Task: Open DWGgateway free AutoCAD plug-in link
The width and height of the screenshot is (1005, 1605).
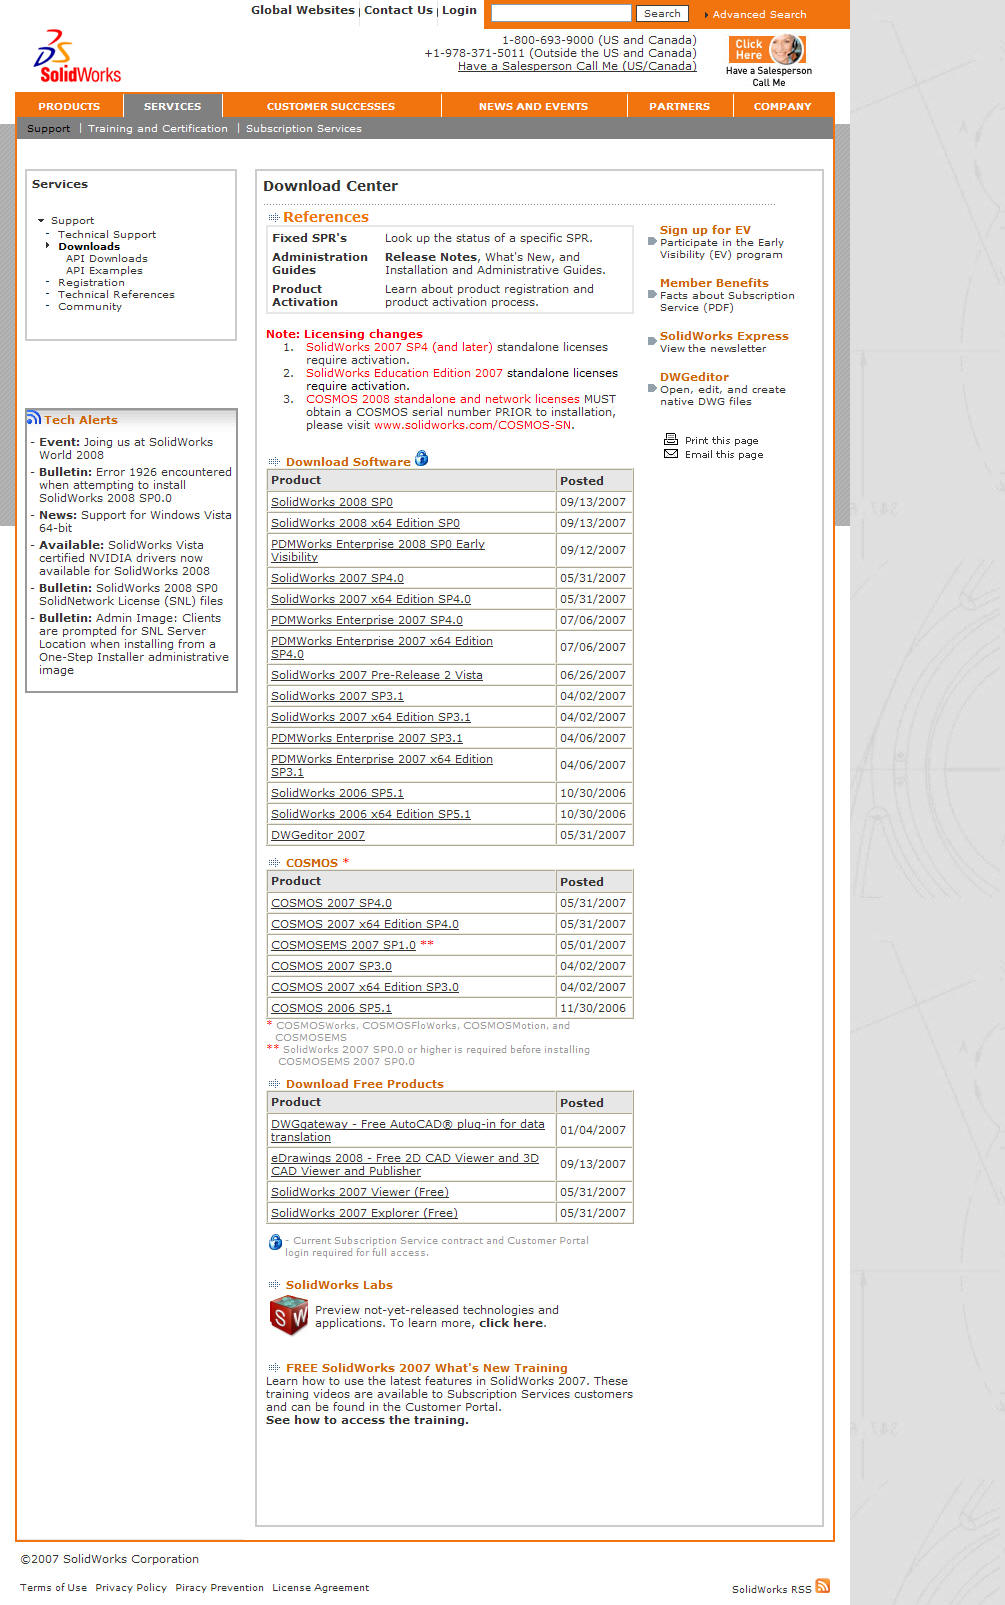Action: pos(408,1130)
